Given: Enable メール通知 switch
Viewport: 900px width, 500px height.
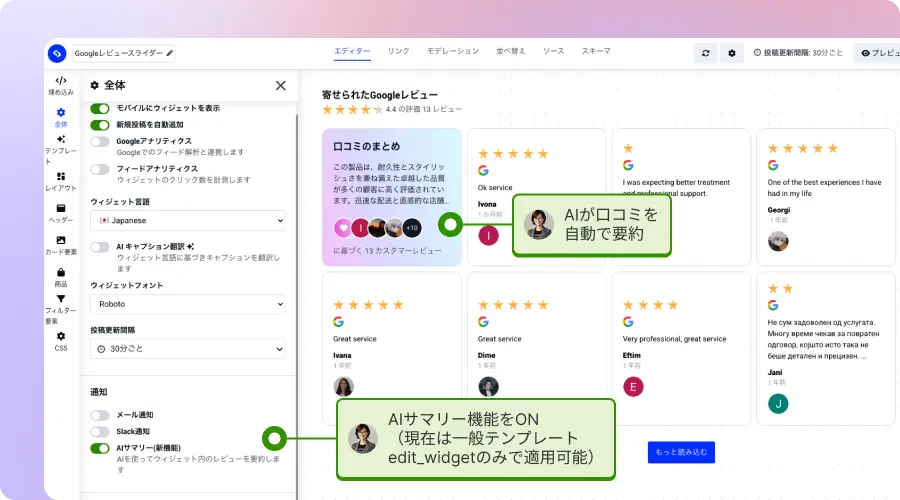Looking at the screenshot, I should point(100,415).
